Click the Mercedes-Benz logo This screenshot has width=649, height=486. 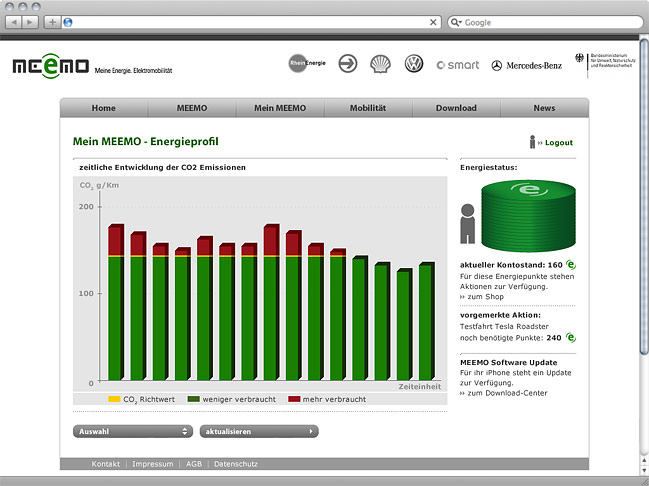pyautogui.click(x=526, y=65)
